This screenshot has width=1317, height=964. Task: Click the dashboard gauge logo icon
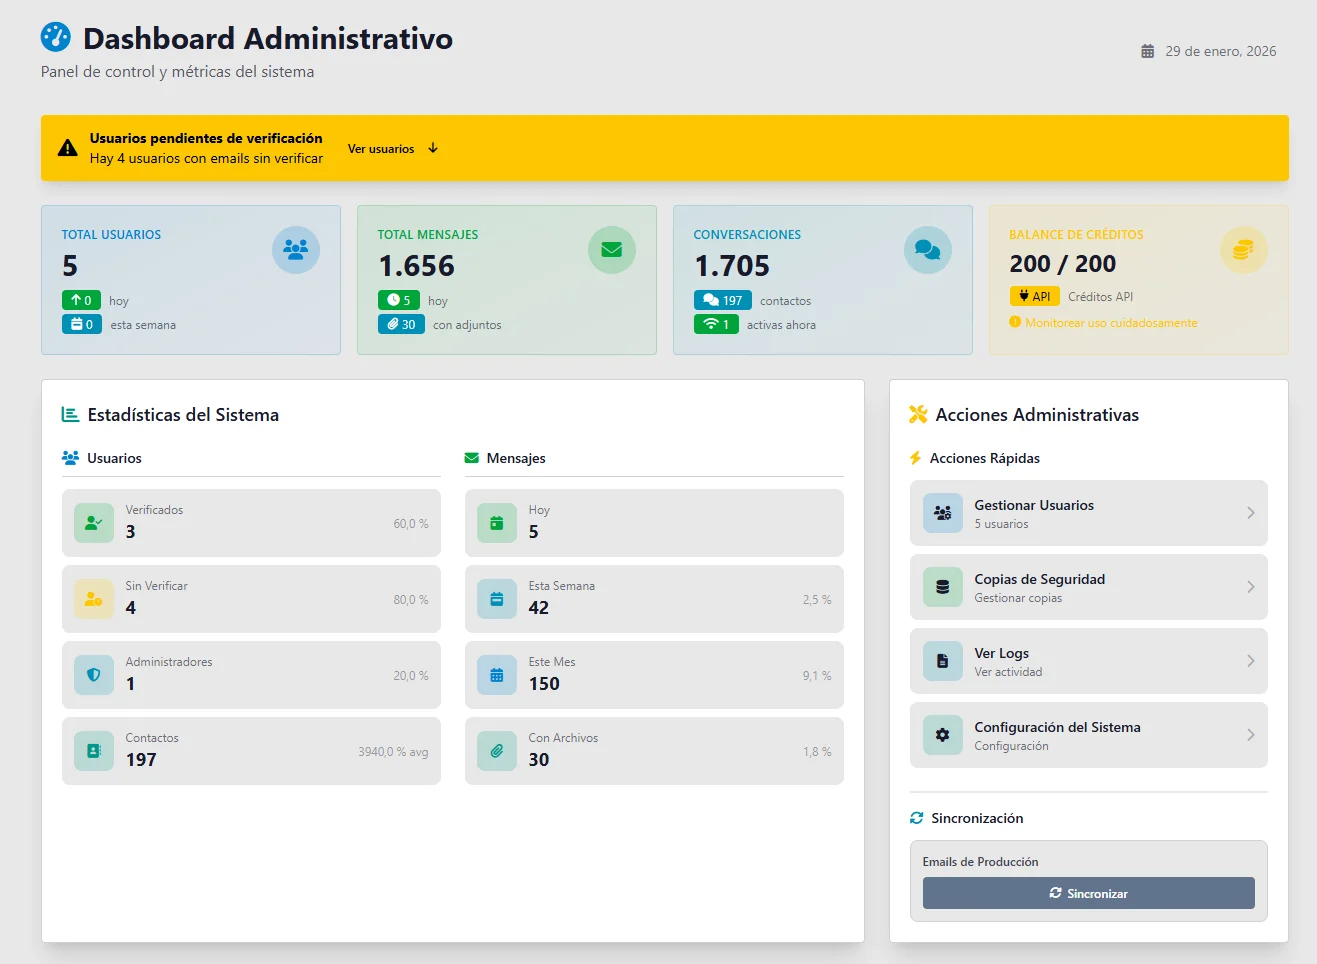click(x=56, y=37)
